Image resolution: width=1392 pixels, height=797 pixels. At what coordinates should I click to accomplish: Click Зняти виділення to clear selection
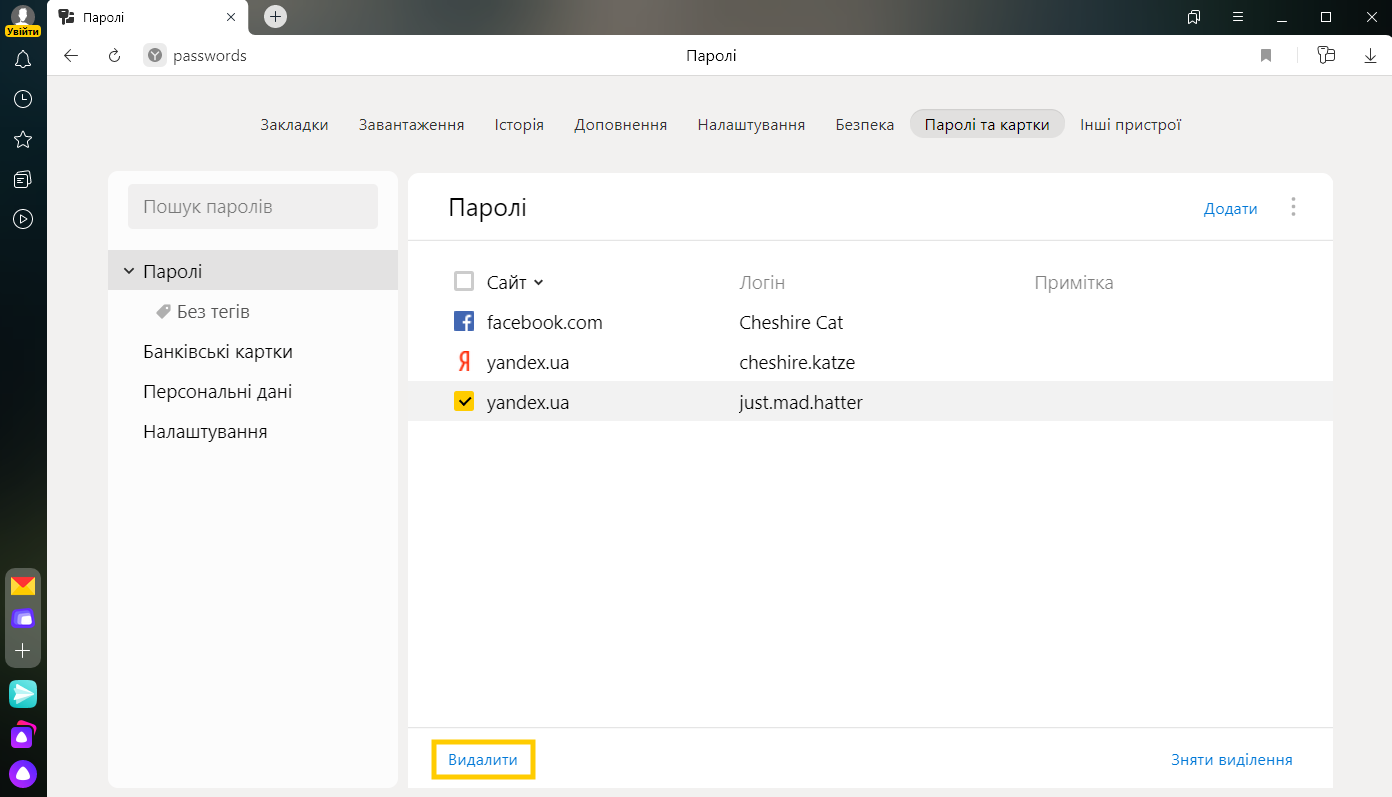pos(1232,760)
